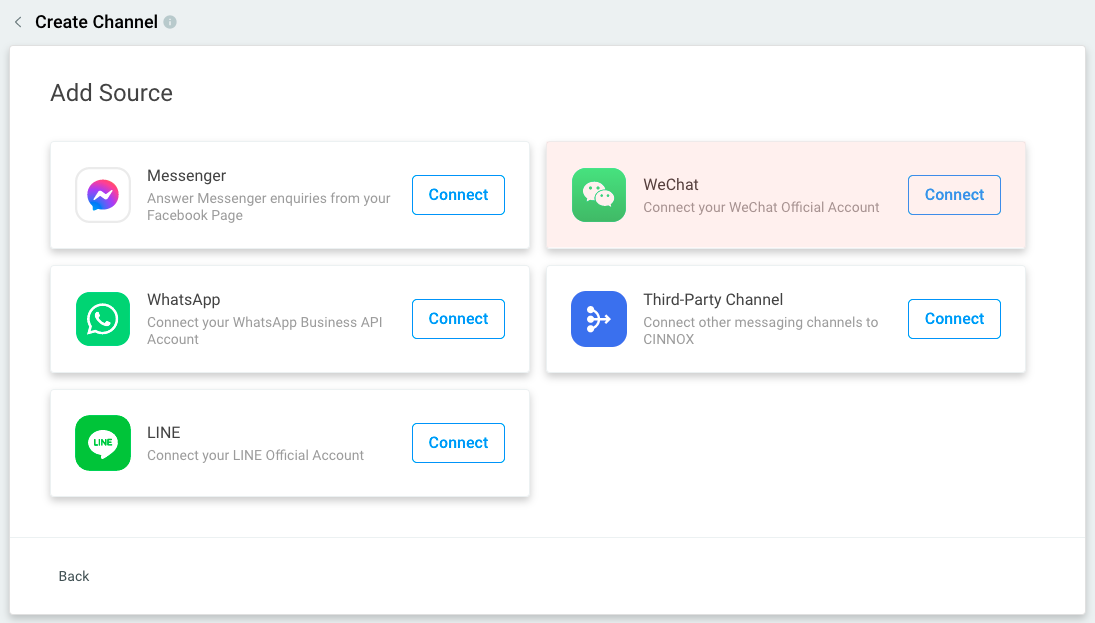This screenshot has width=1095, height=623.
Task: Connect the LINE source
Action: click(x=458, y=443)
